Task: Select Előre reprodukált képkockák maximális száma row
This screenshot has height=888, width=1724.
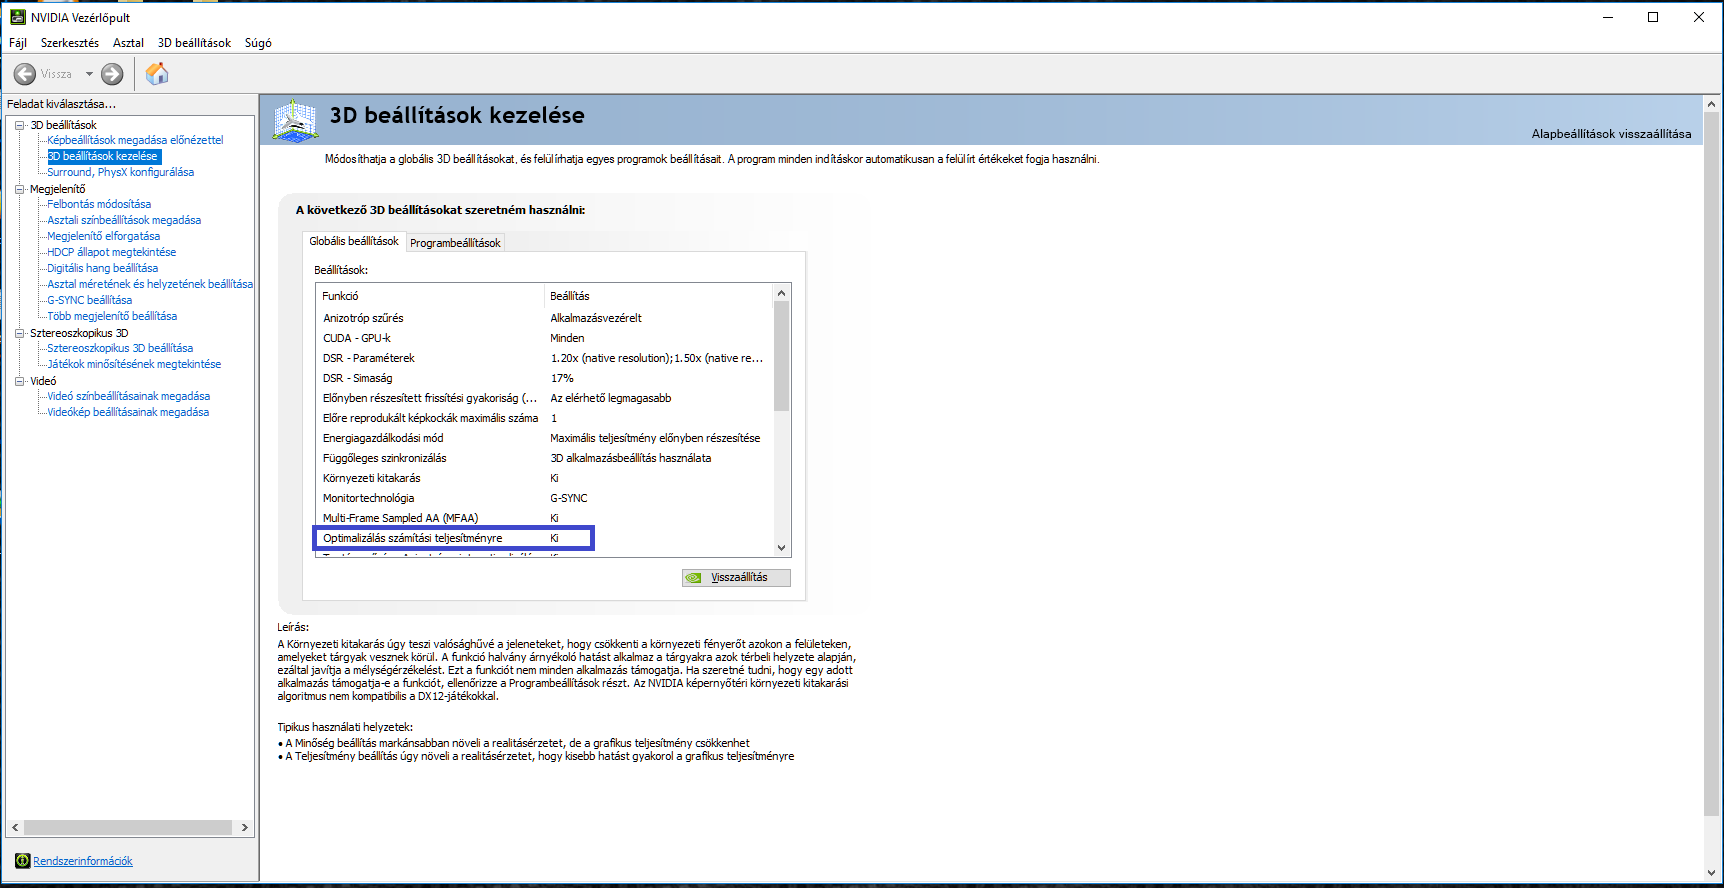Action: (545, 418)
